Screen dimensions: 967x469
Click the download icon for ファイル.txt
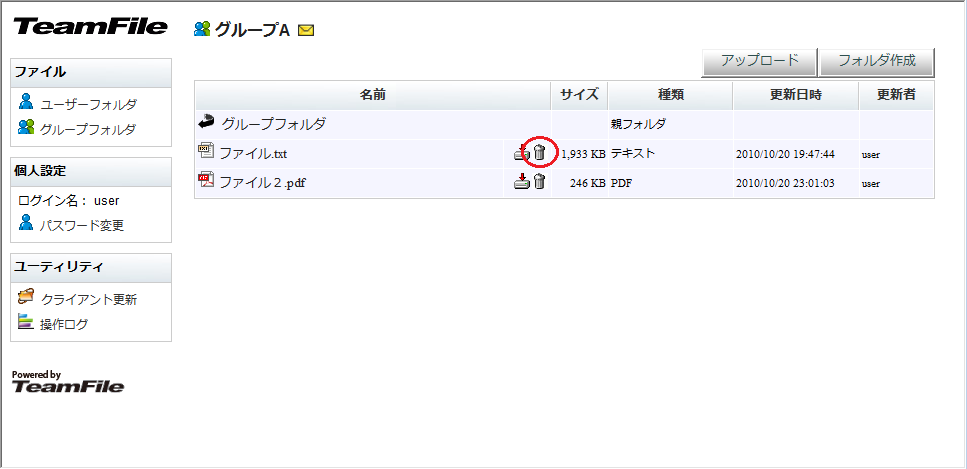[521, 154]
